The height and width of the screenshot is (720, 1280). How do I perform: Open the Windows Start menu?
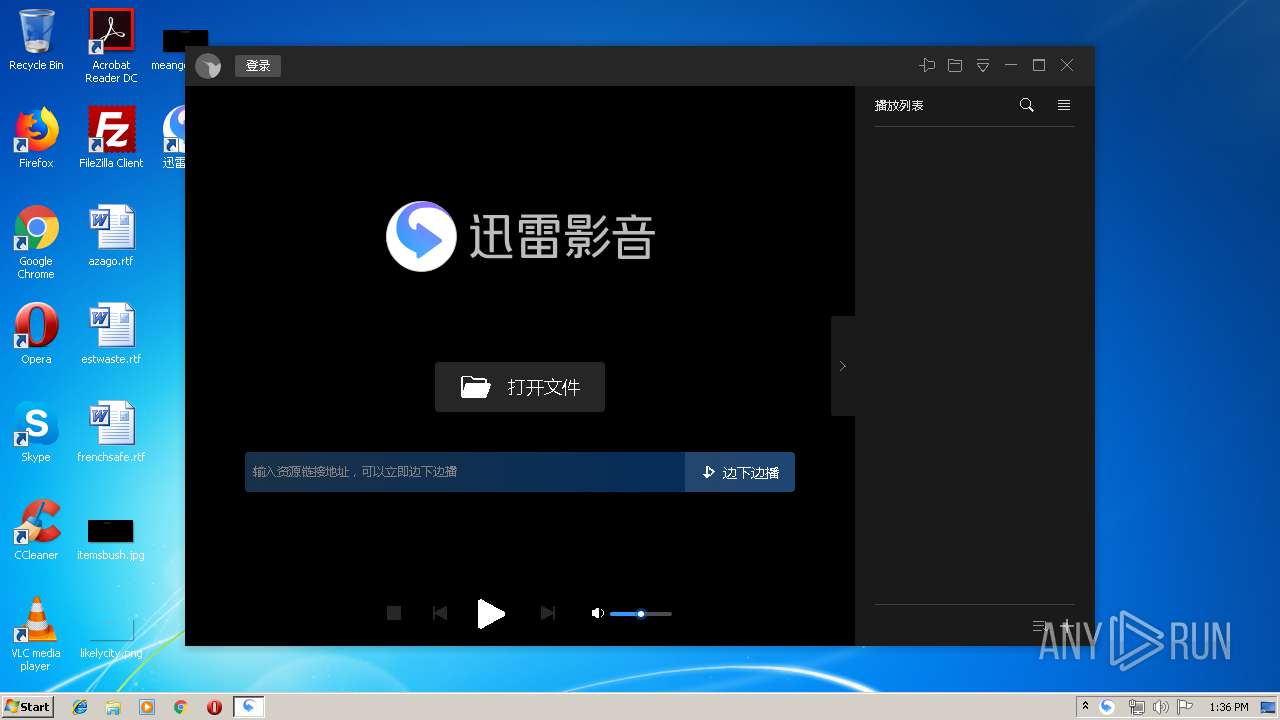click(27, 706)
